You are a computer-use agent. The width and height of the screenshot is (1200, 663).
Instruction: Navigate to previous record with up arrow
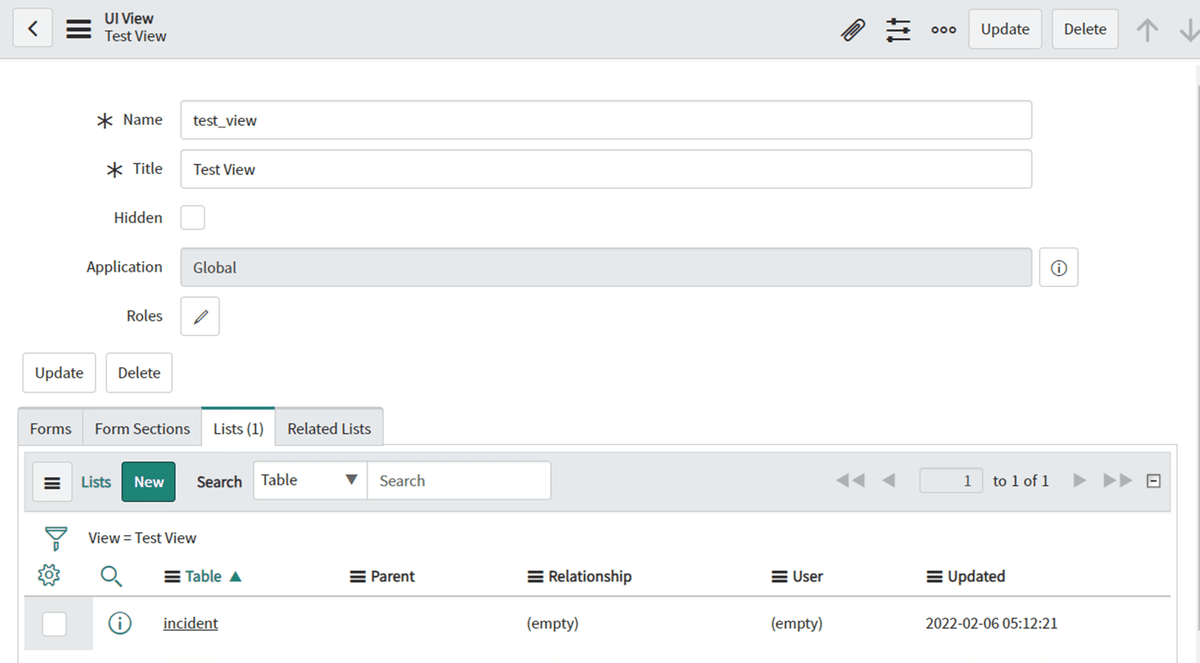(x=1147, y=29)
